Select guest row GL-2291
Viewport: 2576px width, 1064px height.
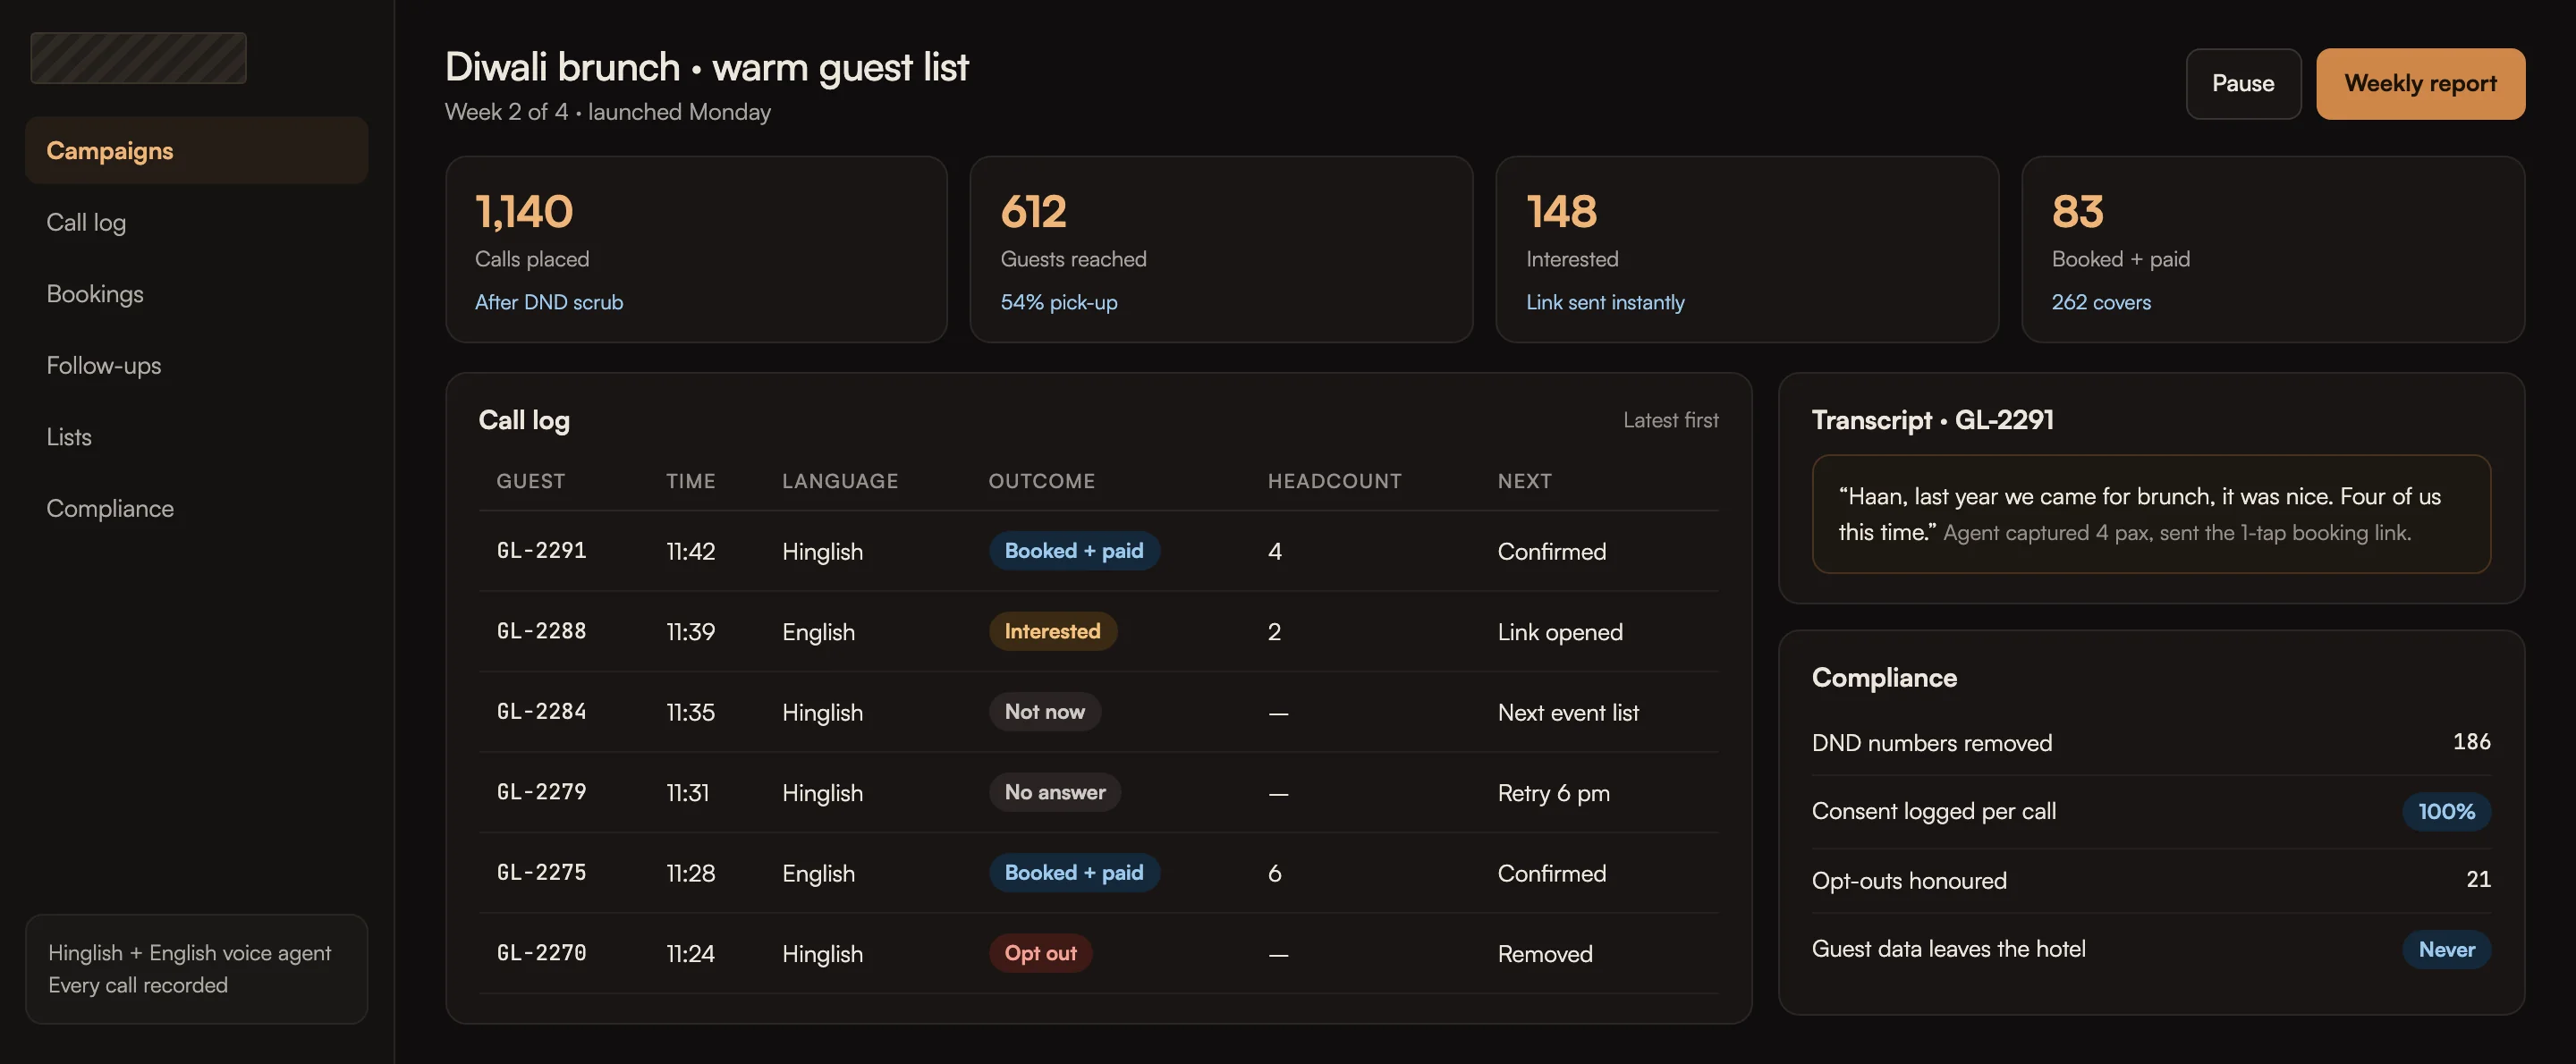1098,551
